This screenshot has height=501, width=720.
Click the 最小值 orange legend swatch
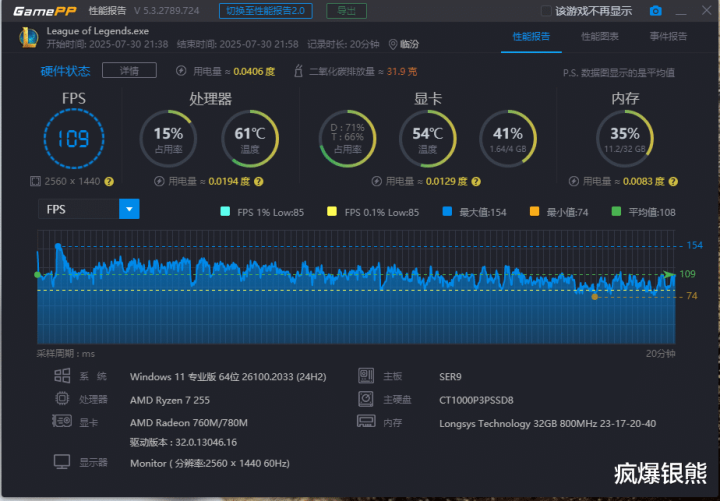tap(534, 211)
